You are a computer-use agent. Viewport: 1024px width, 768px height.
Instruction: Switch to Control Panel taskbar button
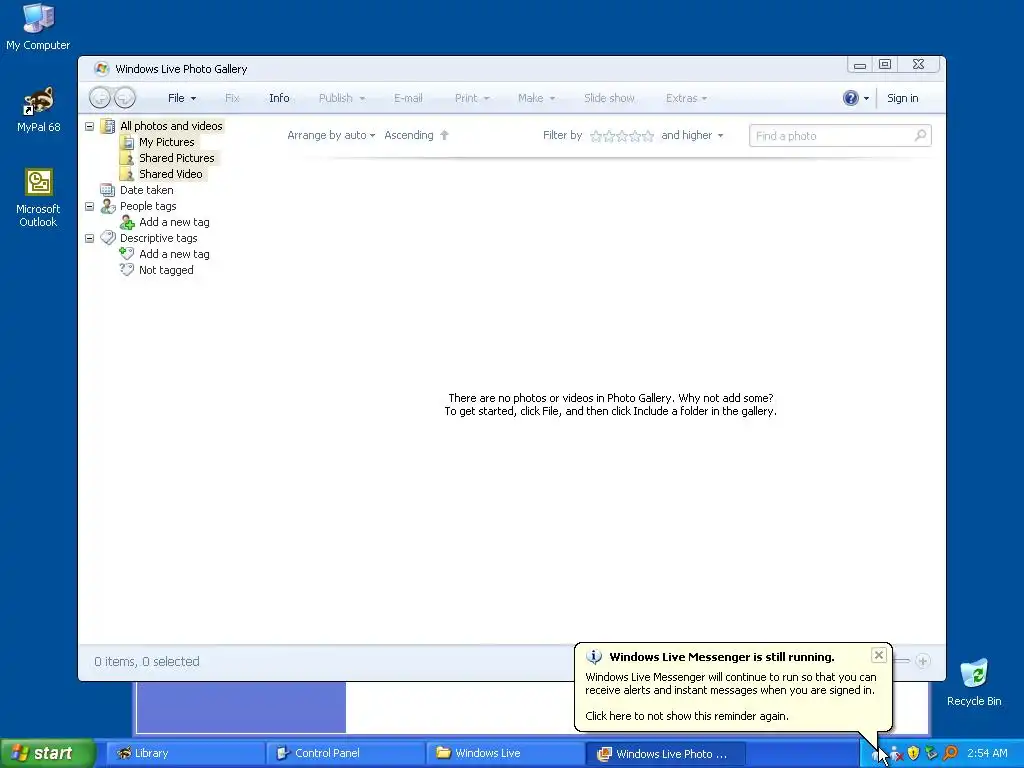point(345,753)
